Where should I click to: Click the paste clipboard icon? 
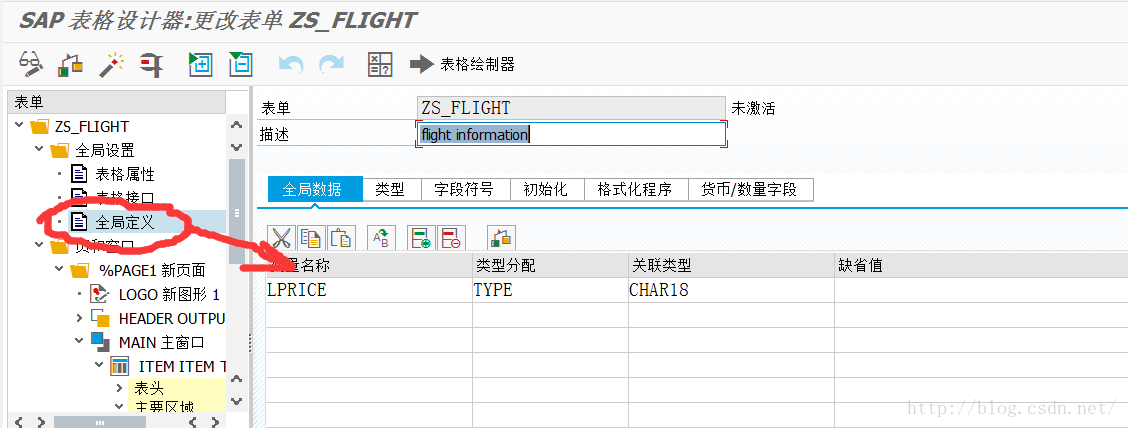point(342,238)
